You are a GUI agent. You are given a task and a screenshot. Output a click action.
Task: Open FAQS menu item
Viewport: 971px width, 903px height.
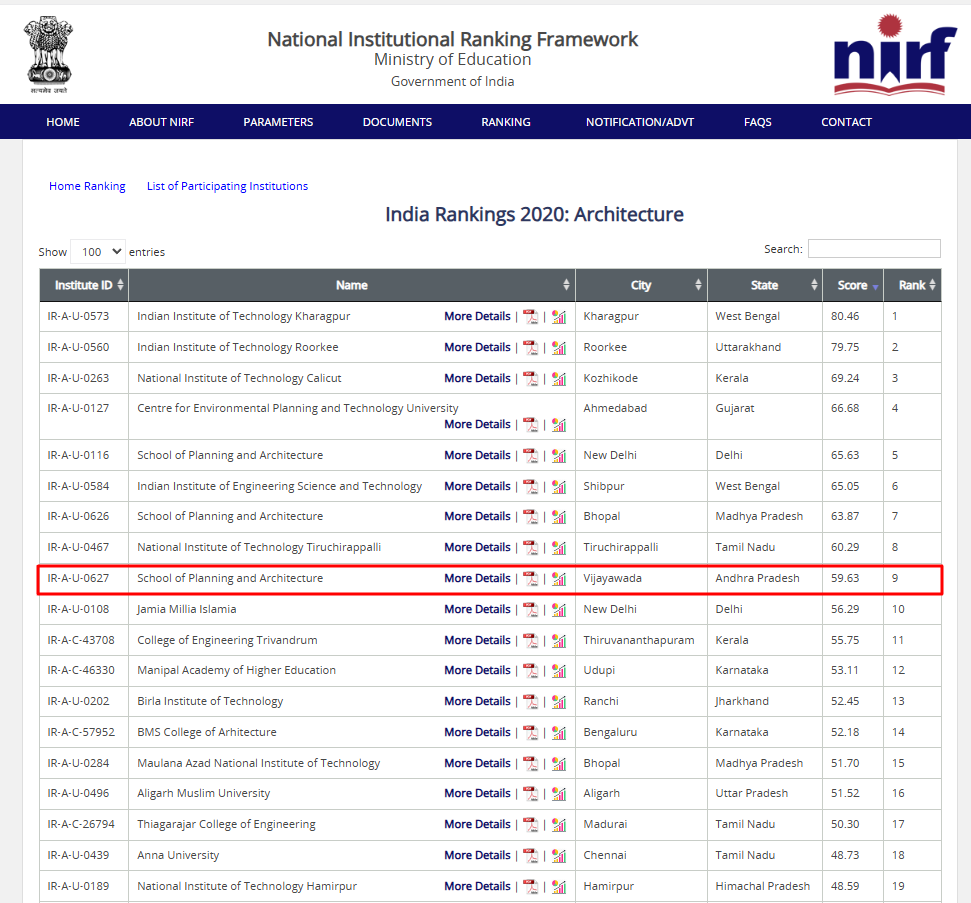[x=757, y=122]
